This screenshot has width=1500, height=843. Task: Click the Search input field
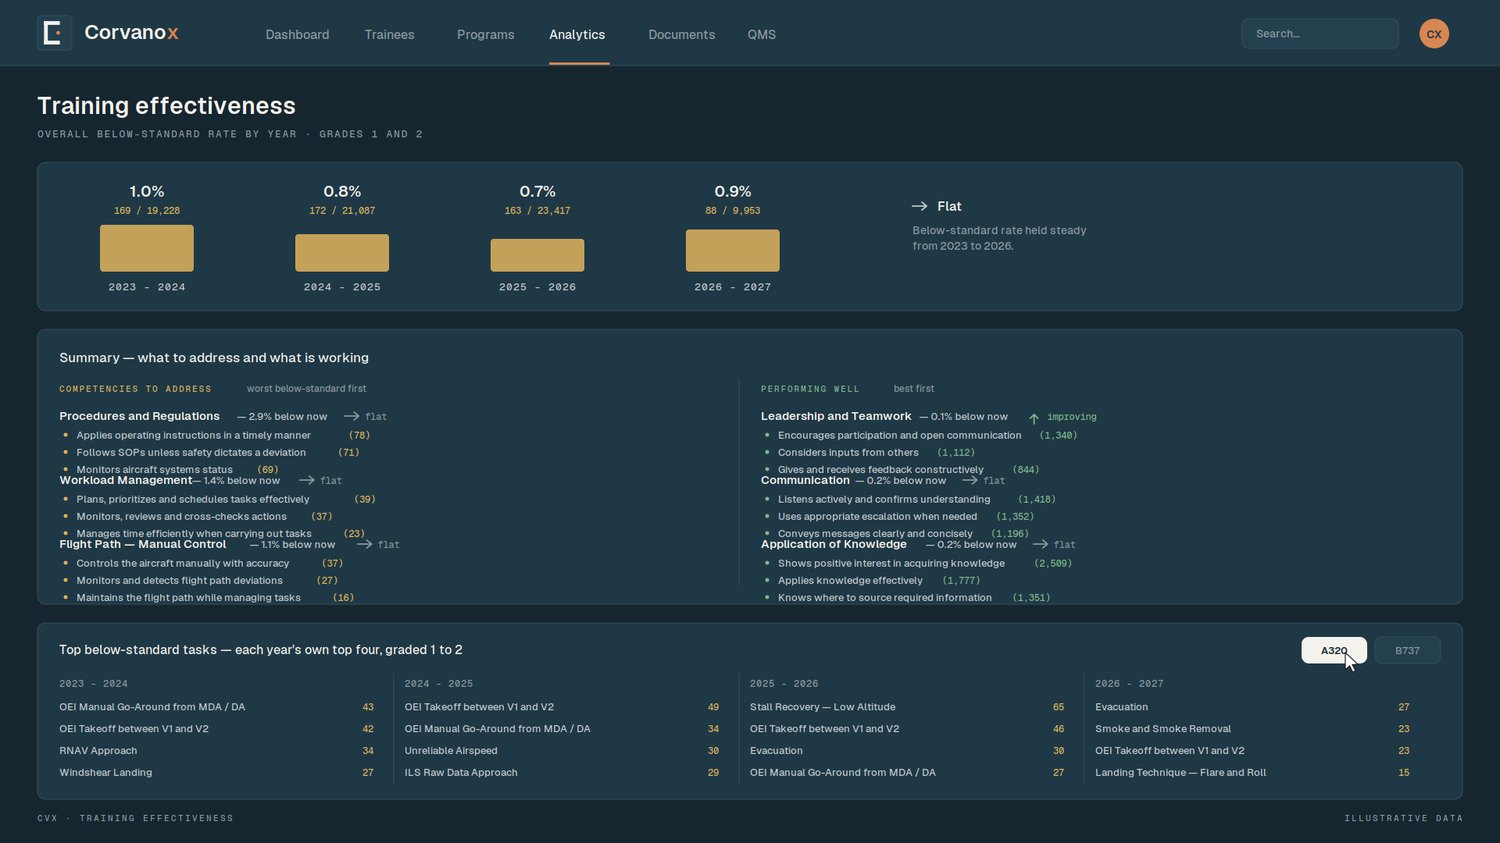1320,33
